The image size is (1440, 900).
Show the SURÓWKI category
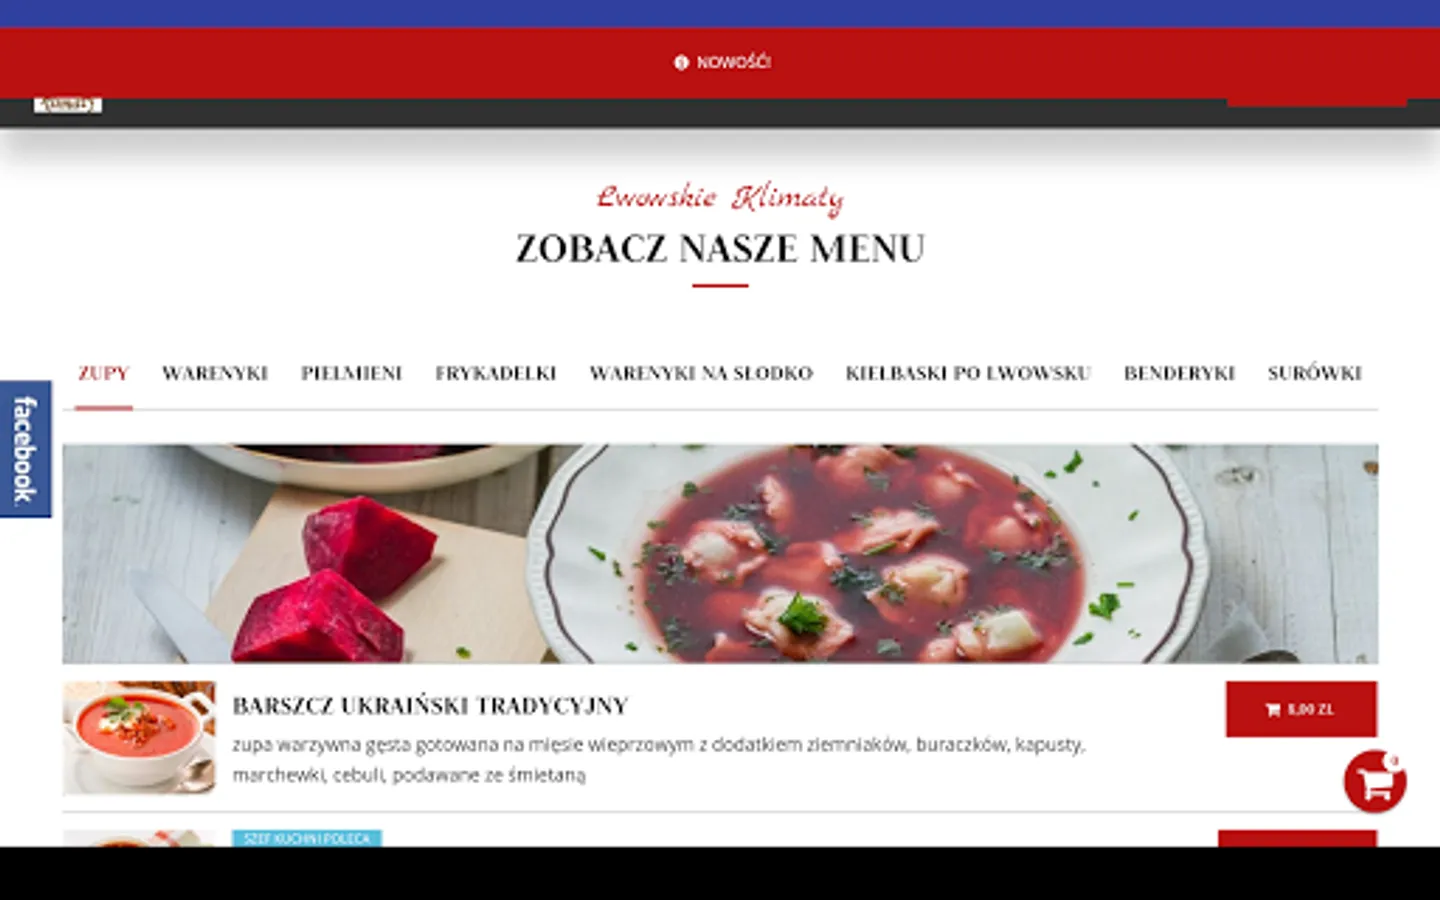coord(1314,373)
